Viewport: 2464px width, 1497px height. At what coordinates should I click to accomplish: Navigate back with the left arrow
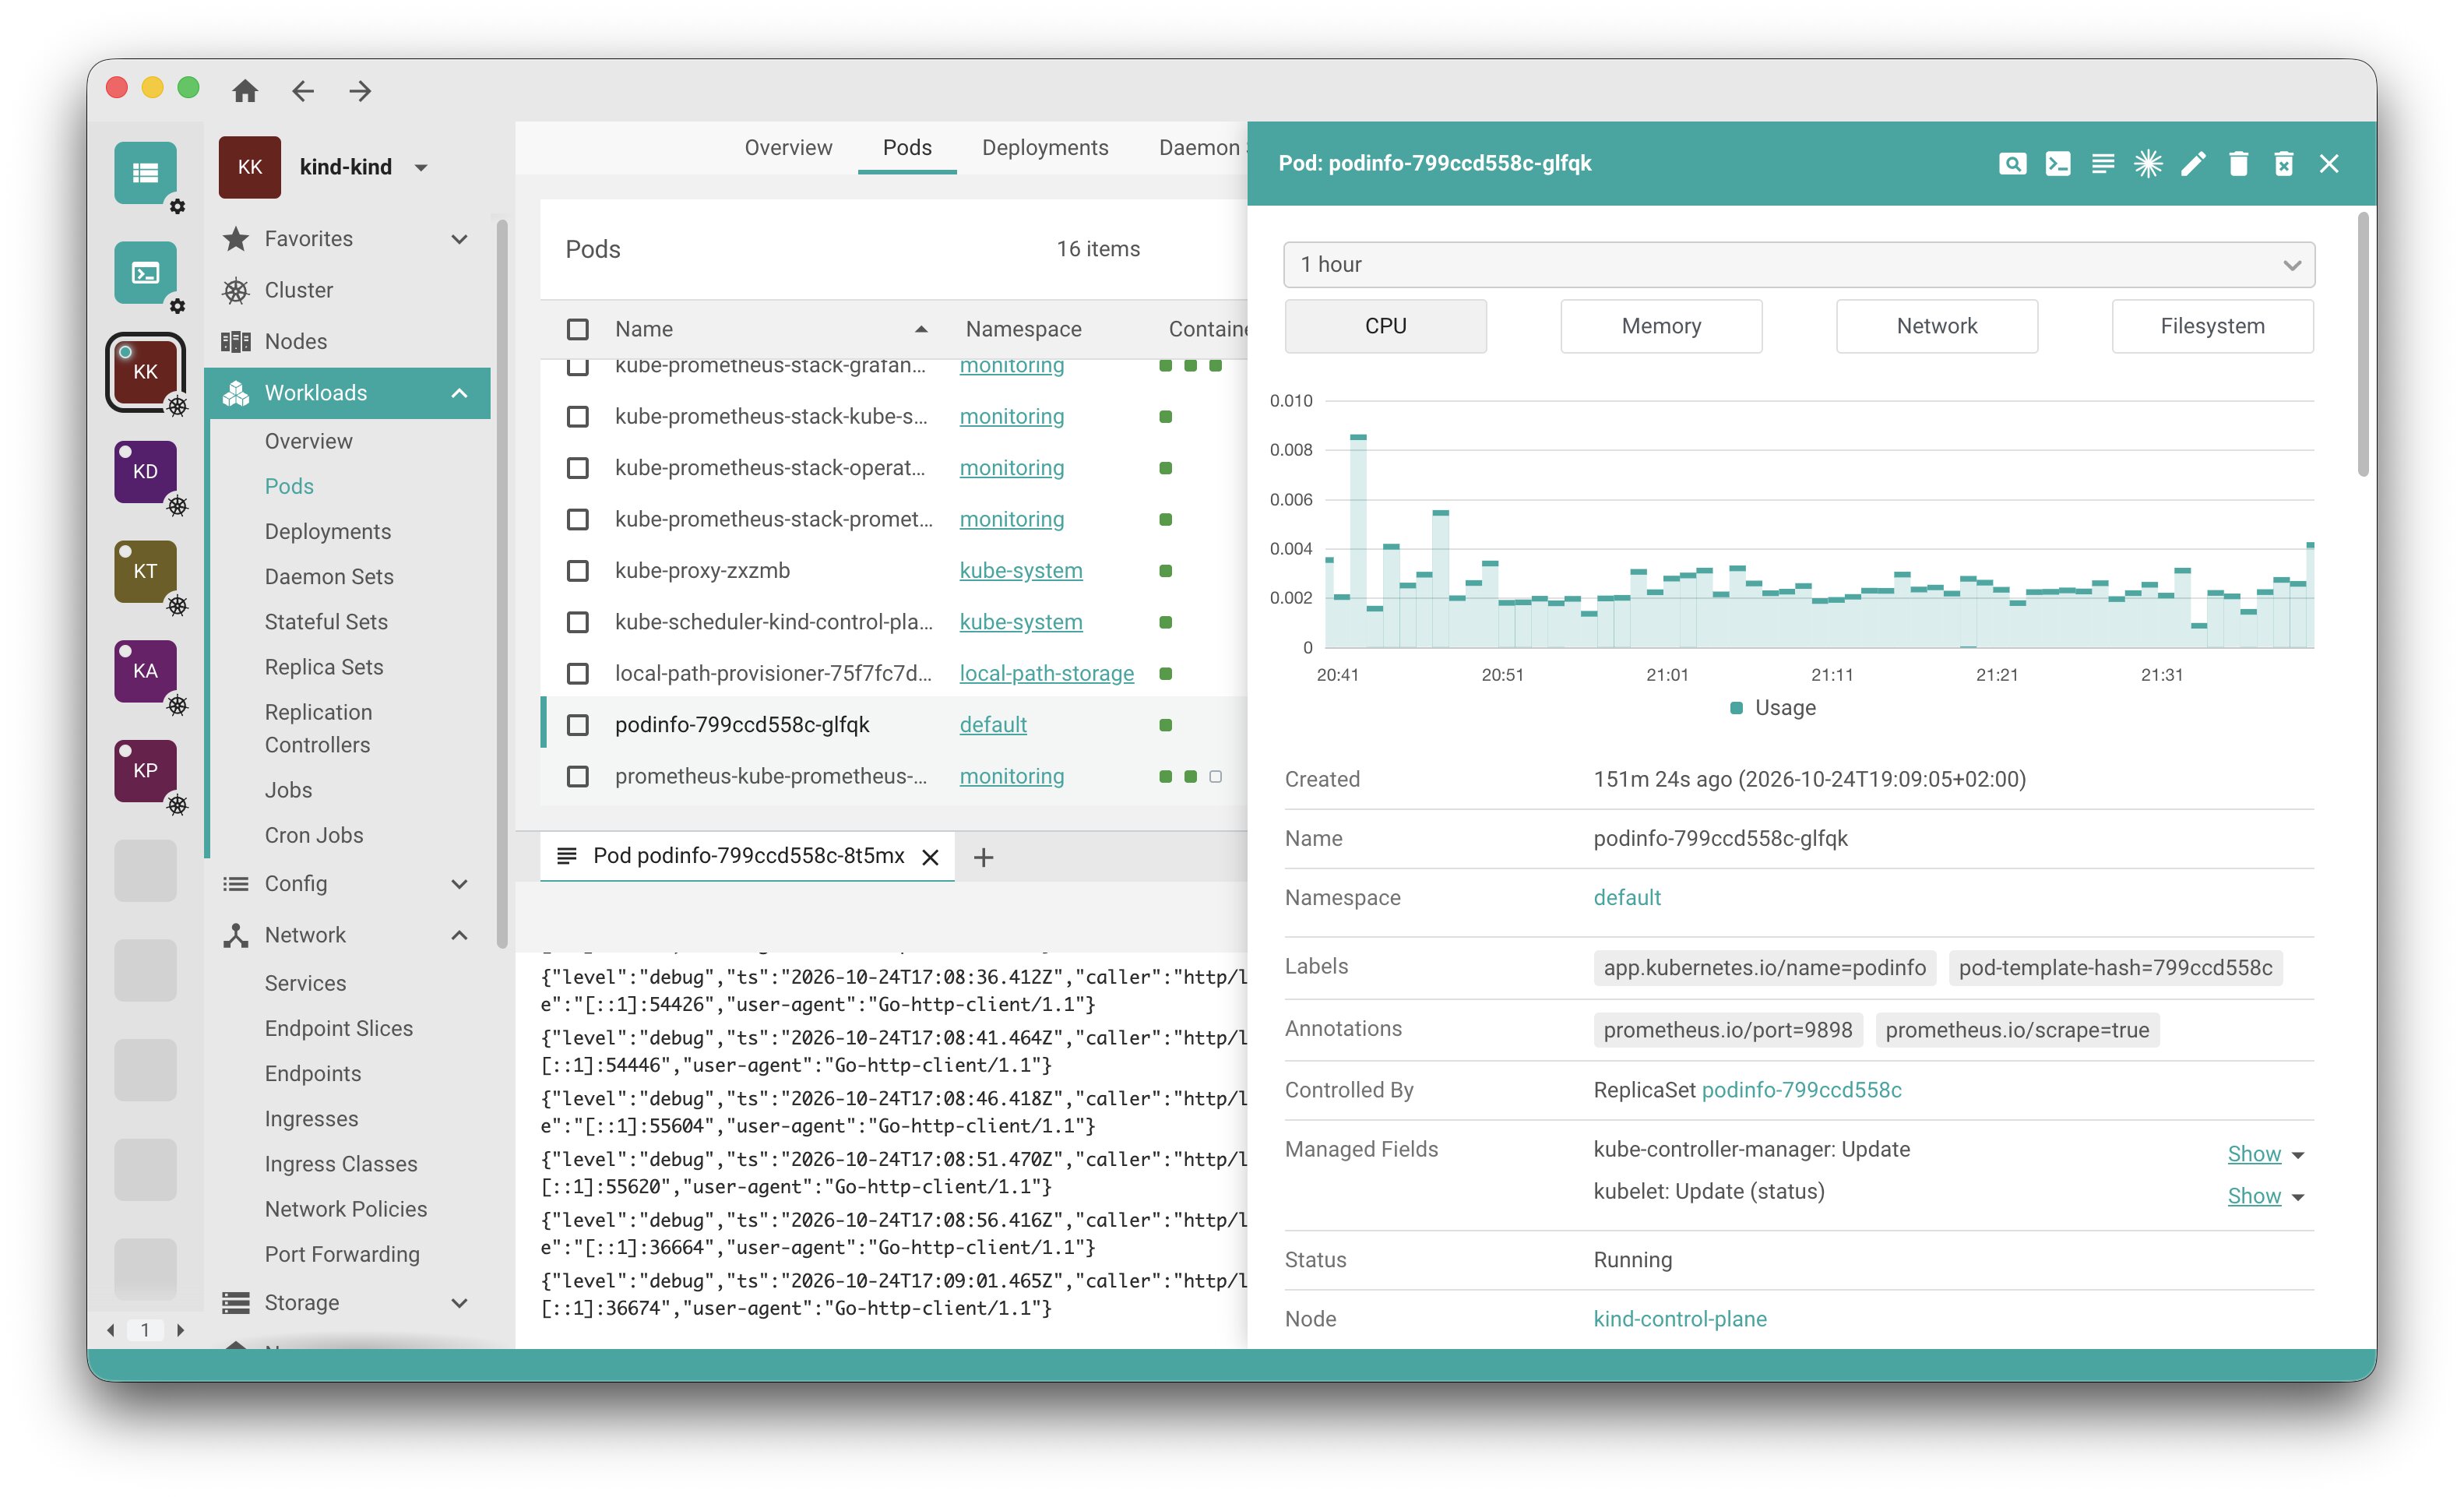pyautogui.click(x=303, y=91)
